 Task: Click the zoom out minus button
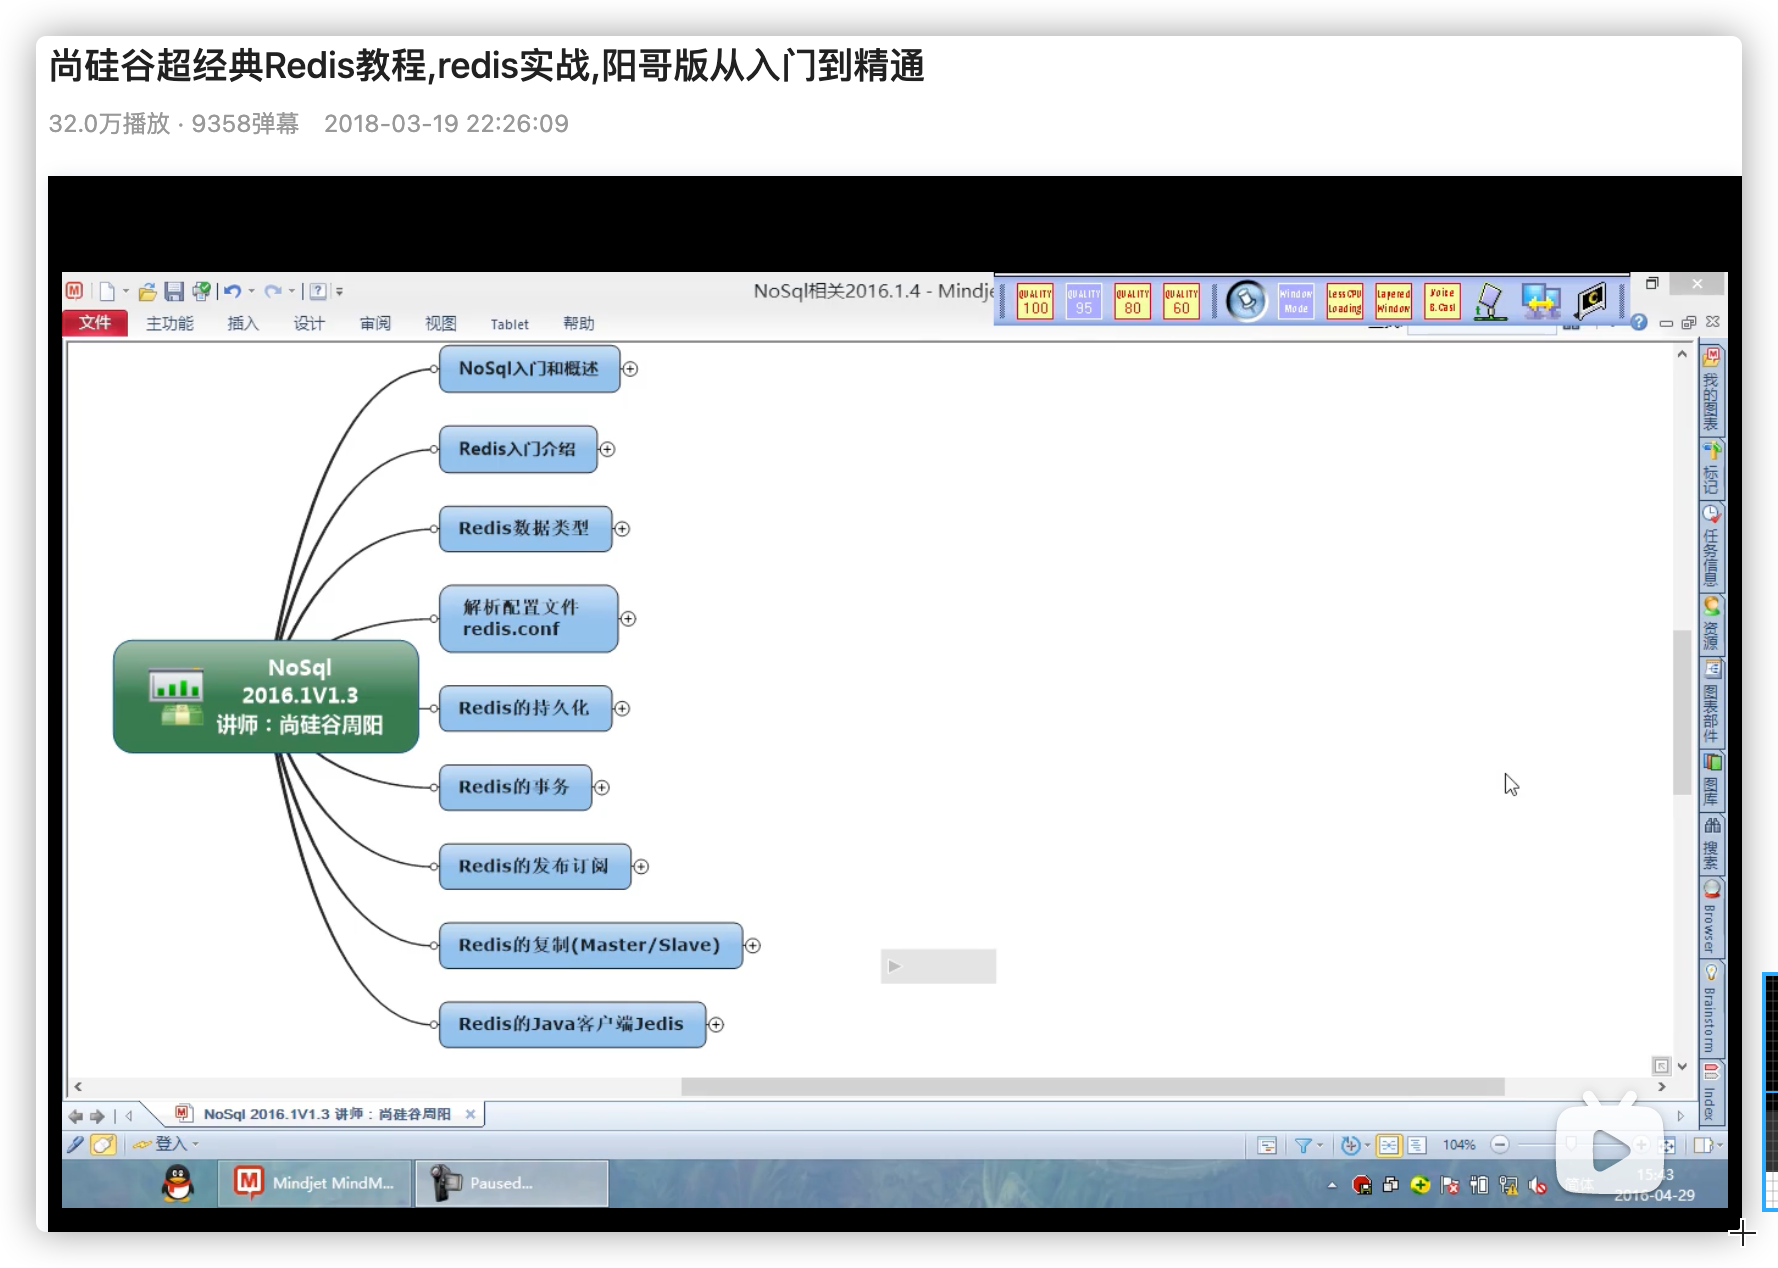pyautogui.click(x=1499, y=1145)
